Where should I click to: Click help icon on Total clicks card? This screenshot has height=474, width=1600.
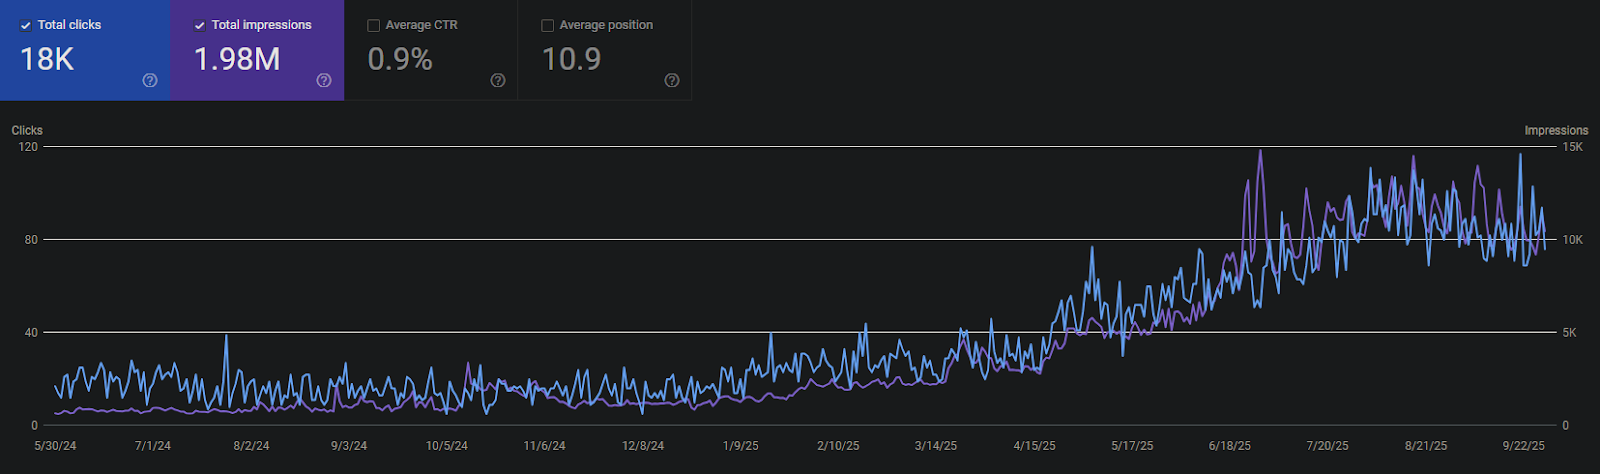point(150,80)
